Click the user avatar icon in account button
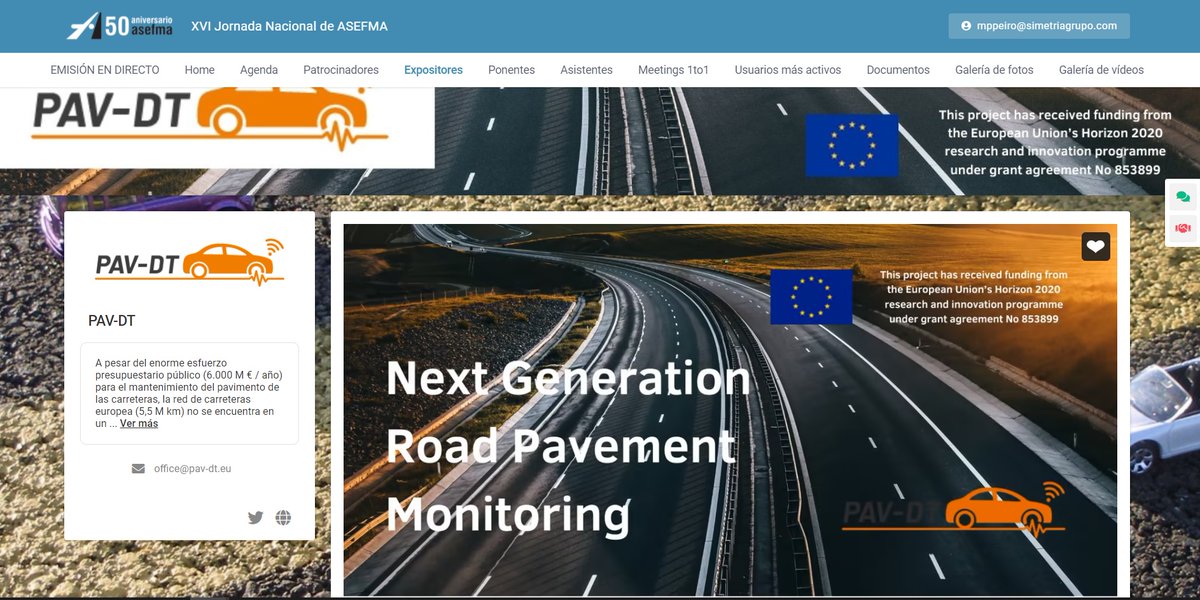1200x600 pixels. click(x=966, y=26)
